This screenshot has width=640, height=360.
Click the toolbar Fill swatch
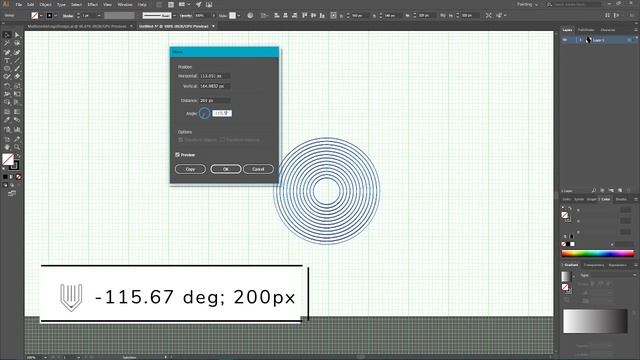tap(8, 159)
